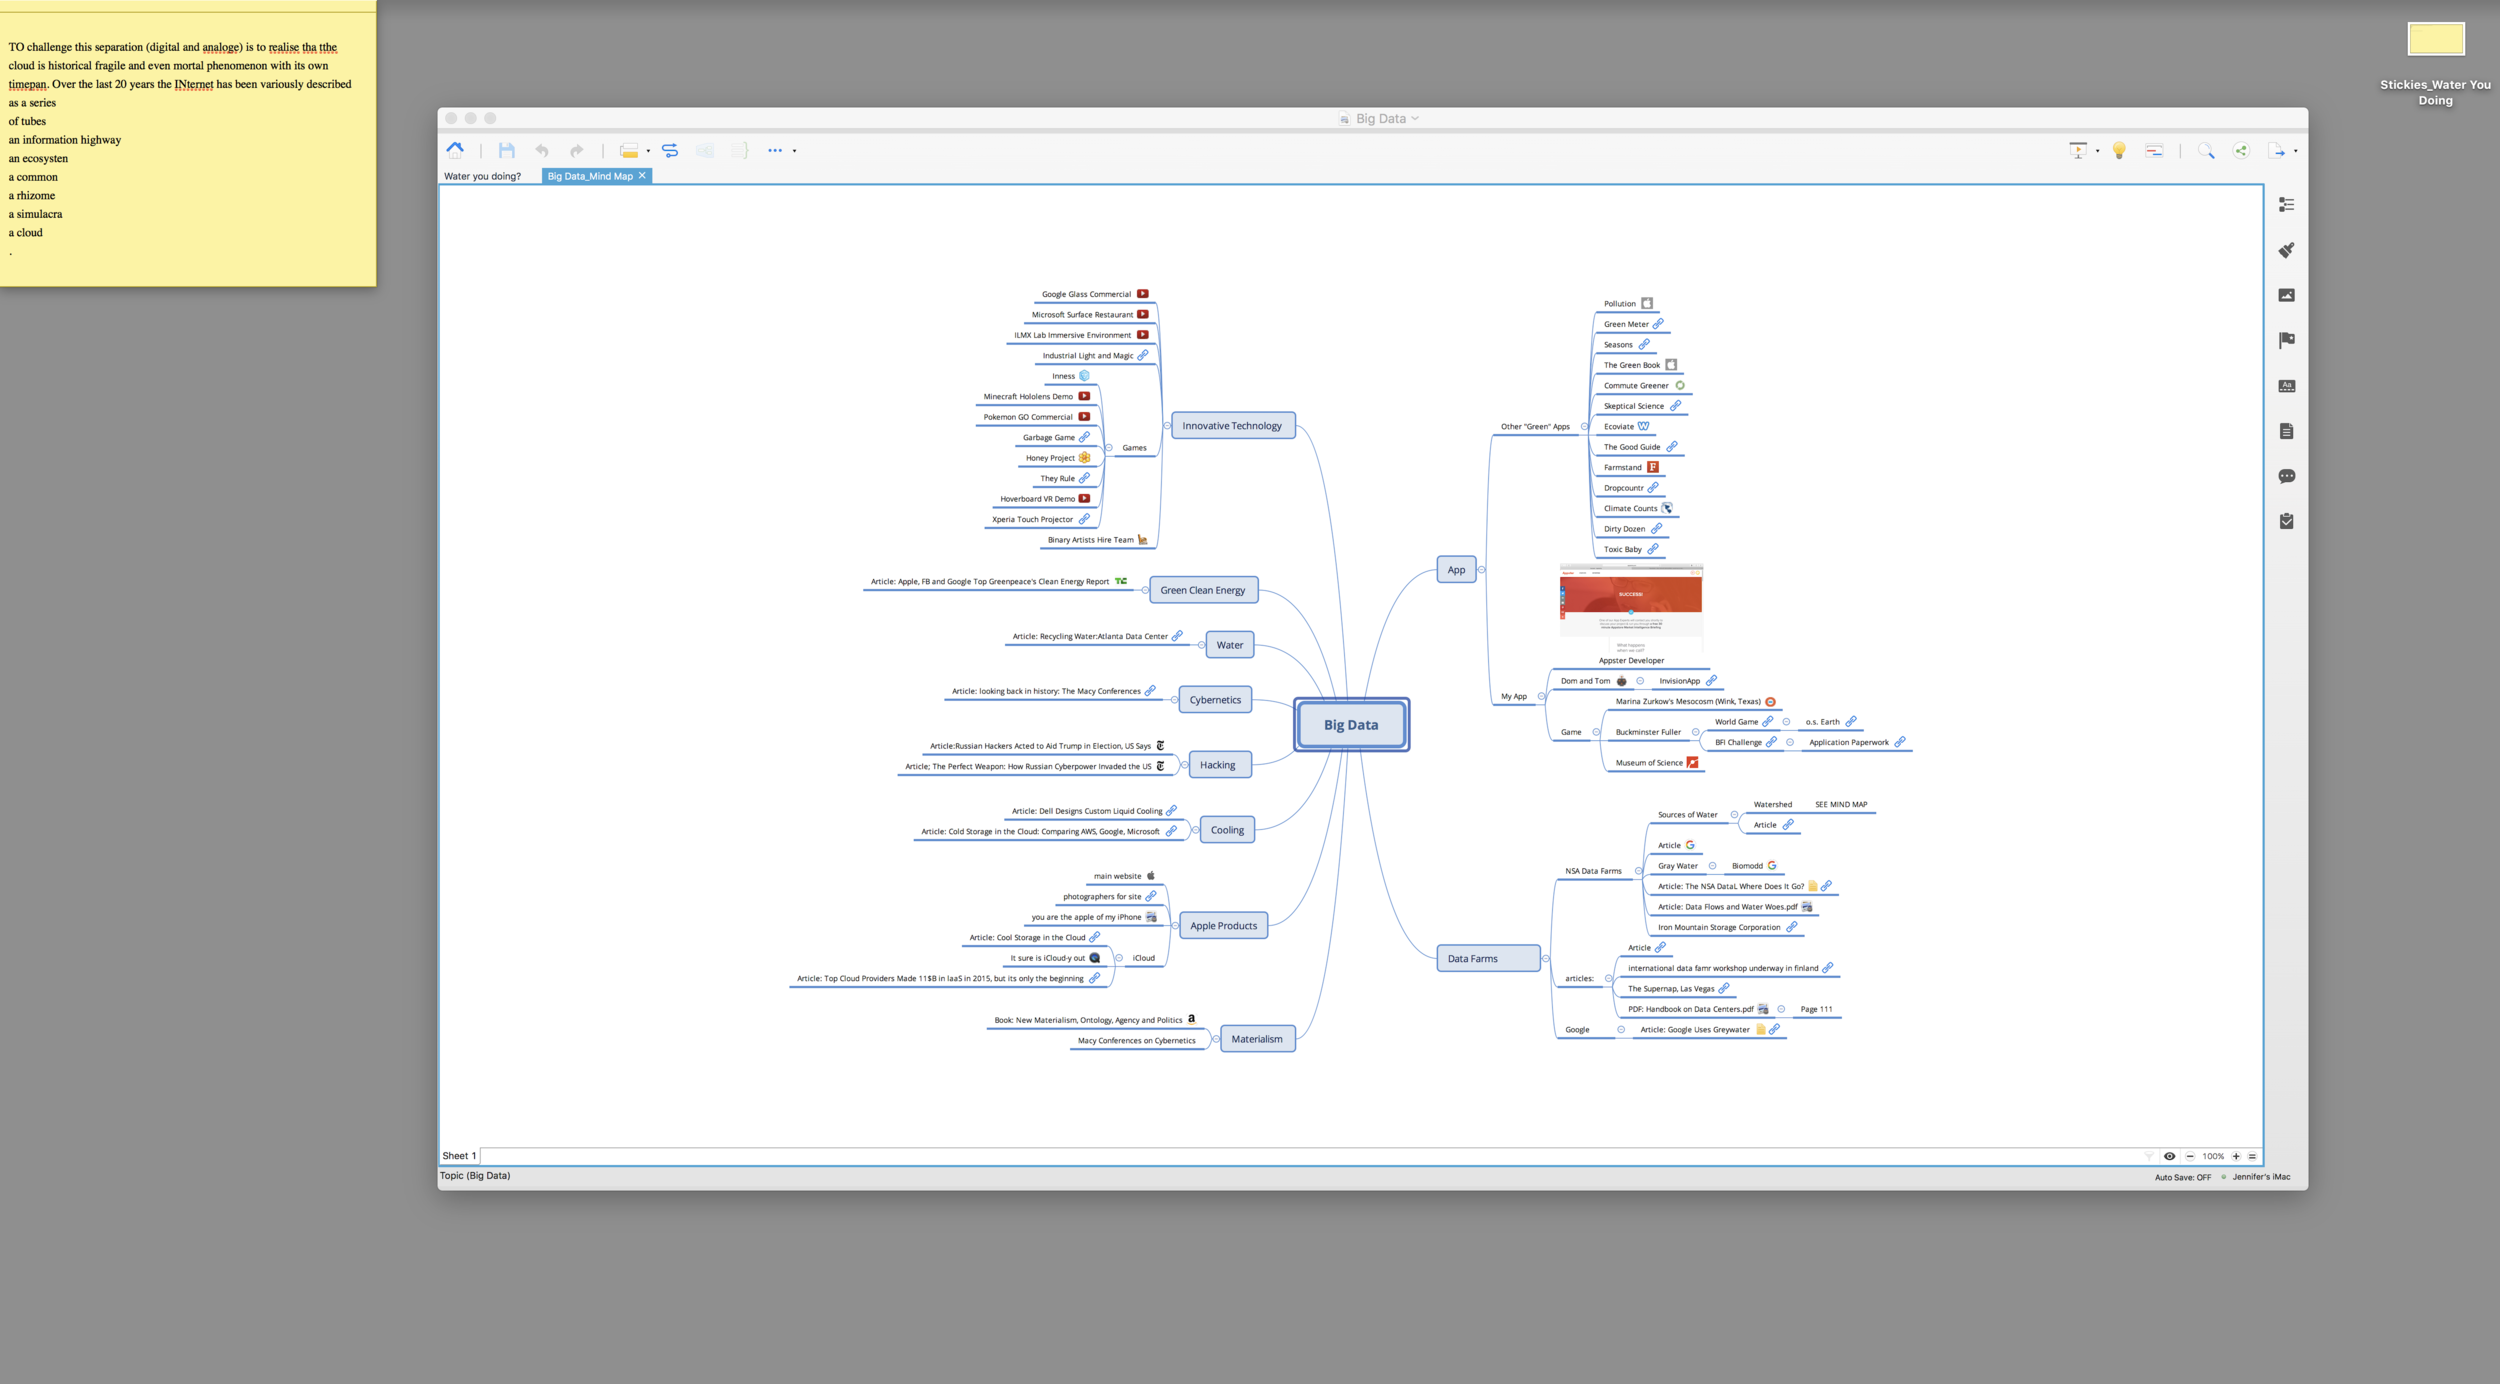Select the Sheet 1 tab at bottom
Viewport: 2500px width, 1384px height.
click(459, 1155)
